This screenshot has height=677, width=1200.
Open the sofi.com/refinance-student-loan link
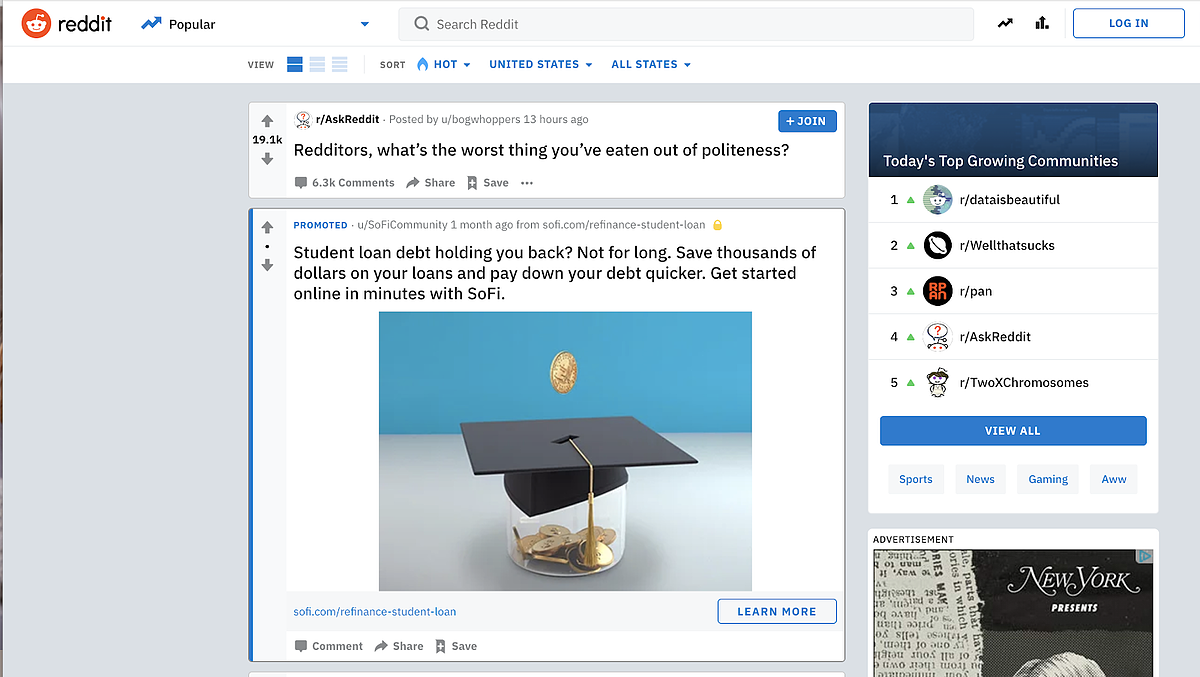(x=374, y=611)
